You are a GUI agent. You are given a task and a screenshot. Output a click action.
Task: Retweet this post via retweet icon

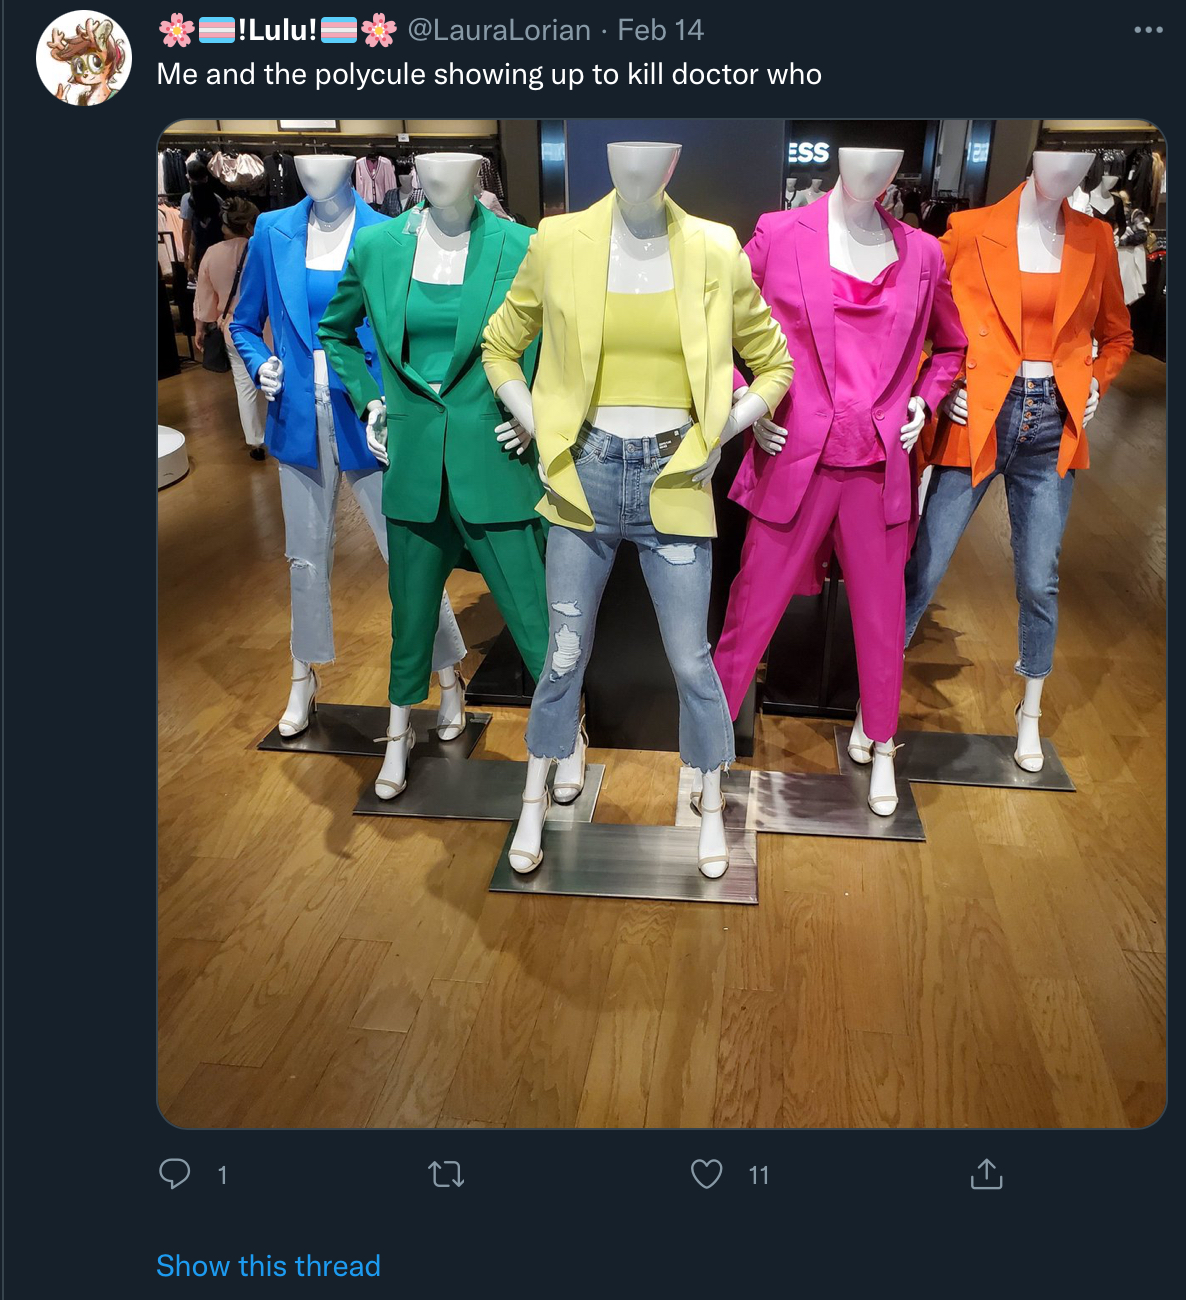click(x=446, y=1174)
